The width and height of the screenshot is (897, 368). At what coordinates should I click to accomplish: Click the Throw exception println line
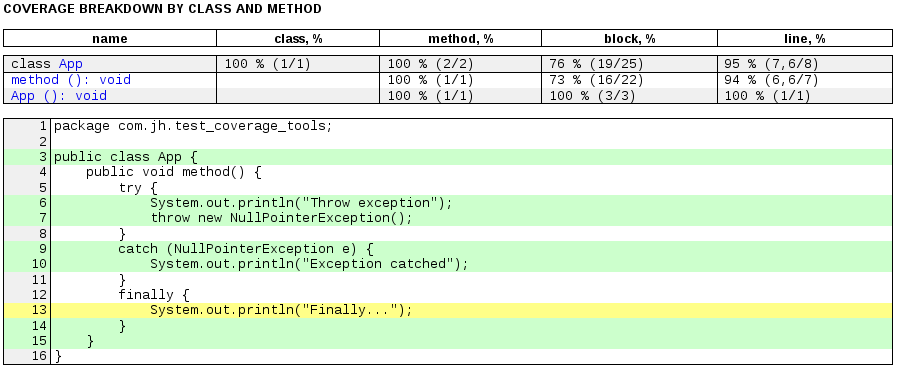coord(471,203)
